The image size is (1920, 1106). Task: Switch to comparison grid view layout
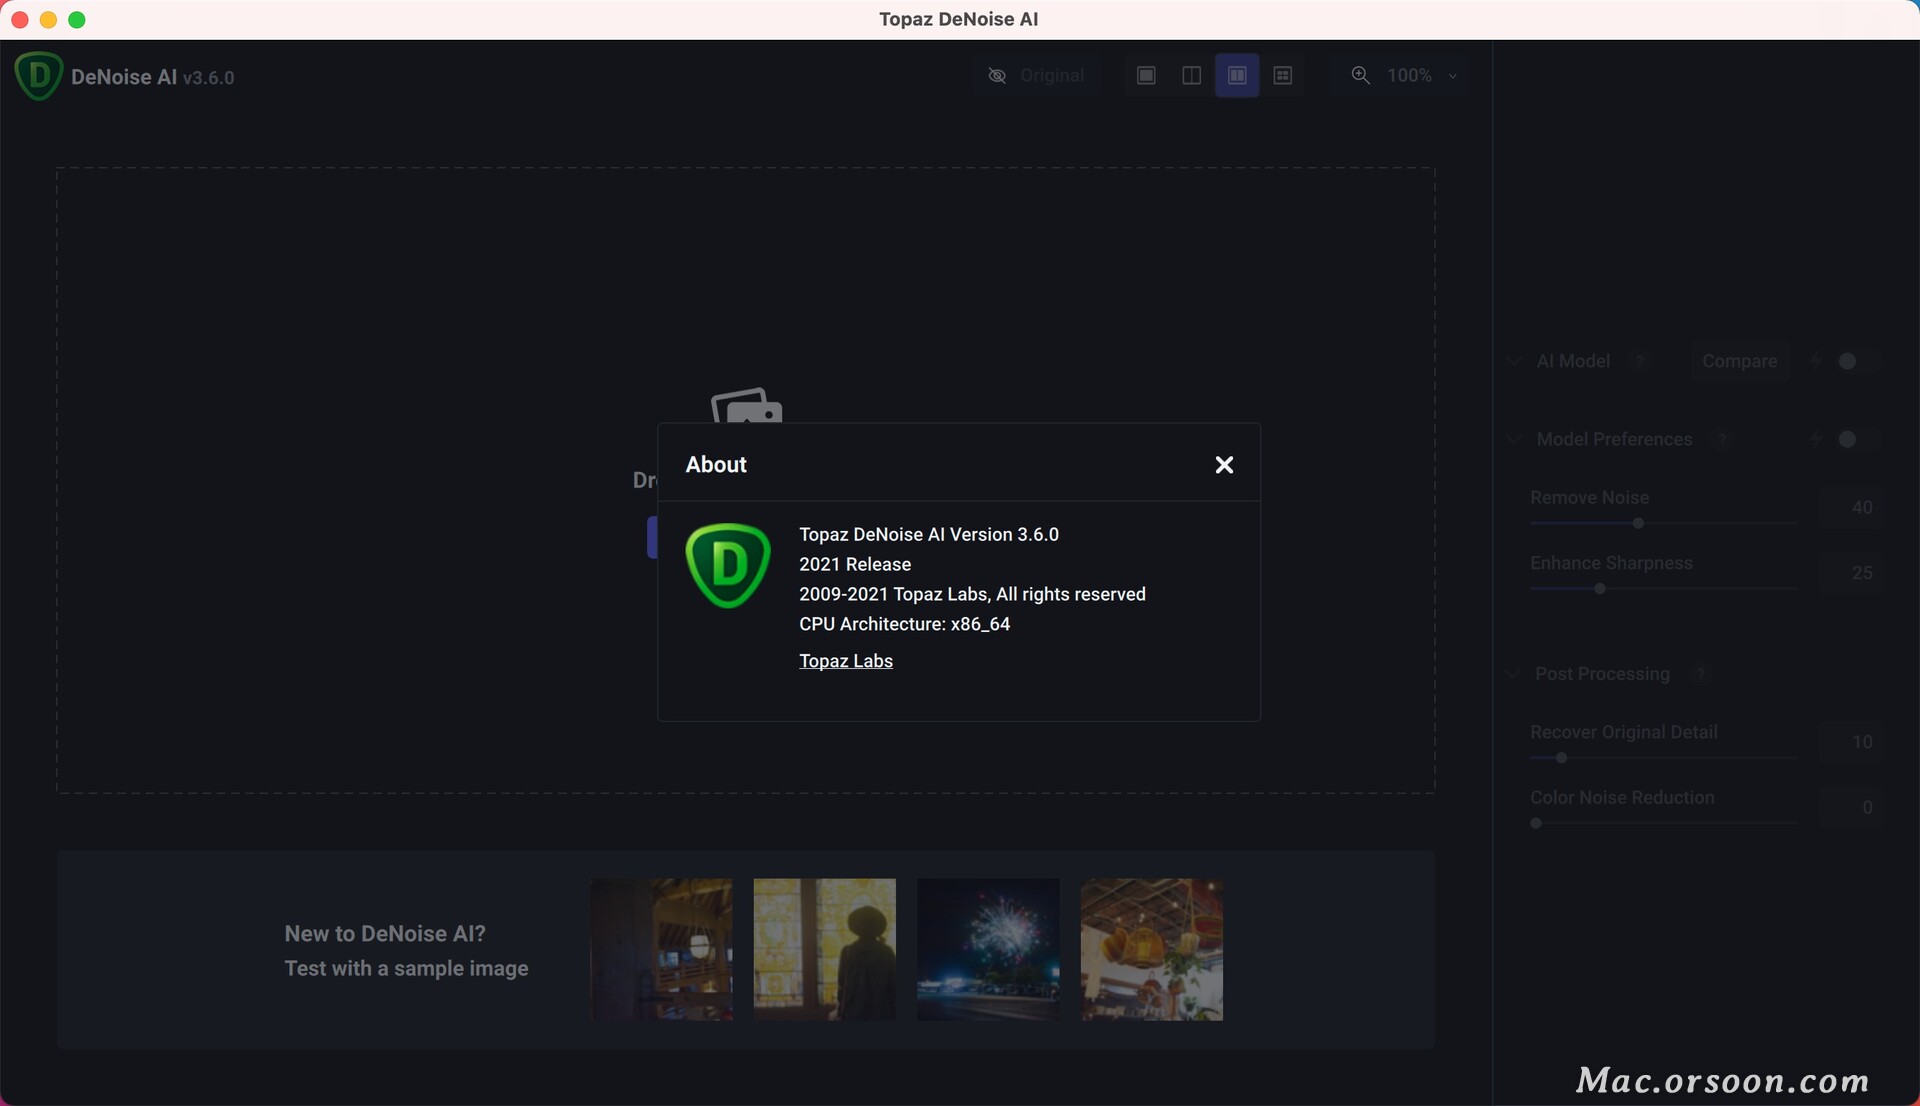(1283, 76)
